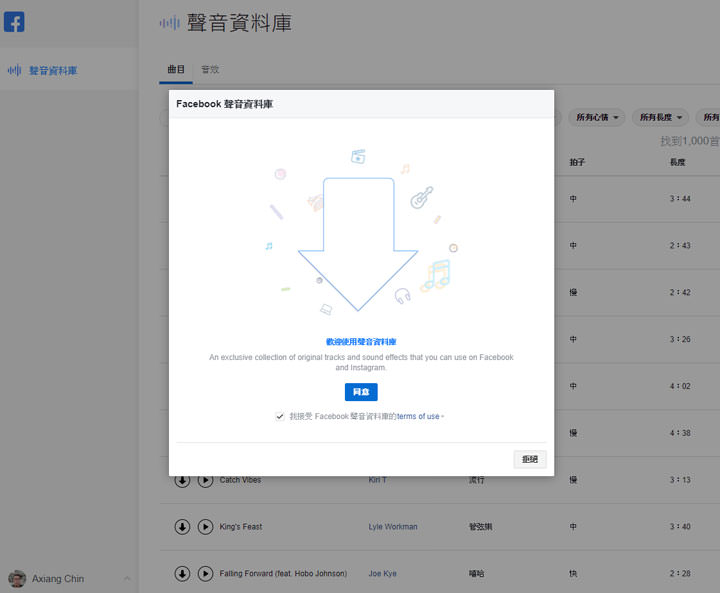This screenshot has width=720, height=593.
Task: Download the Falling Forward track
Action: point(182,573)
